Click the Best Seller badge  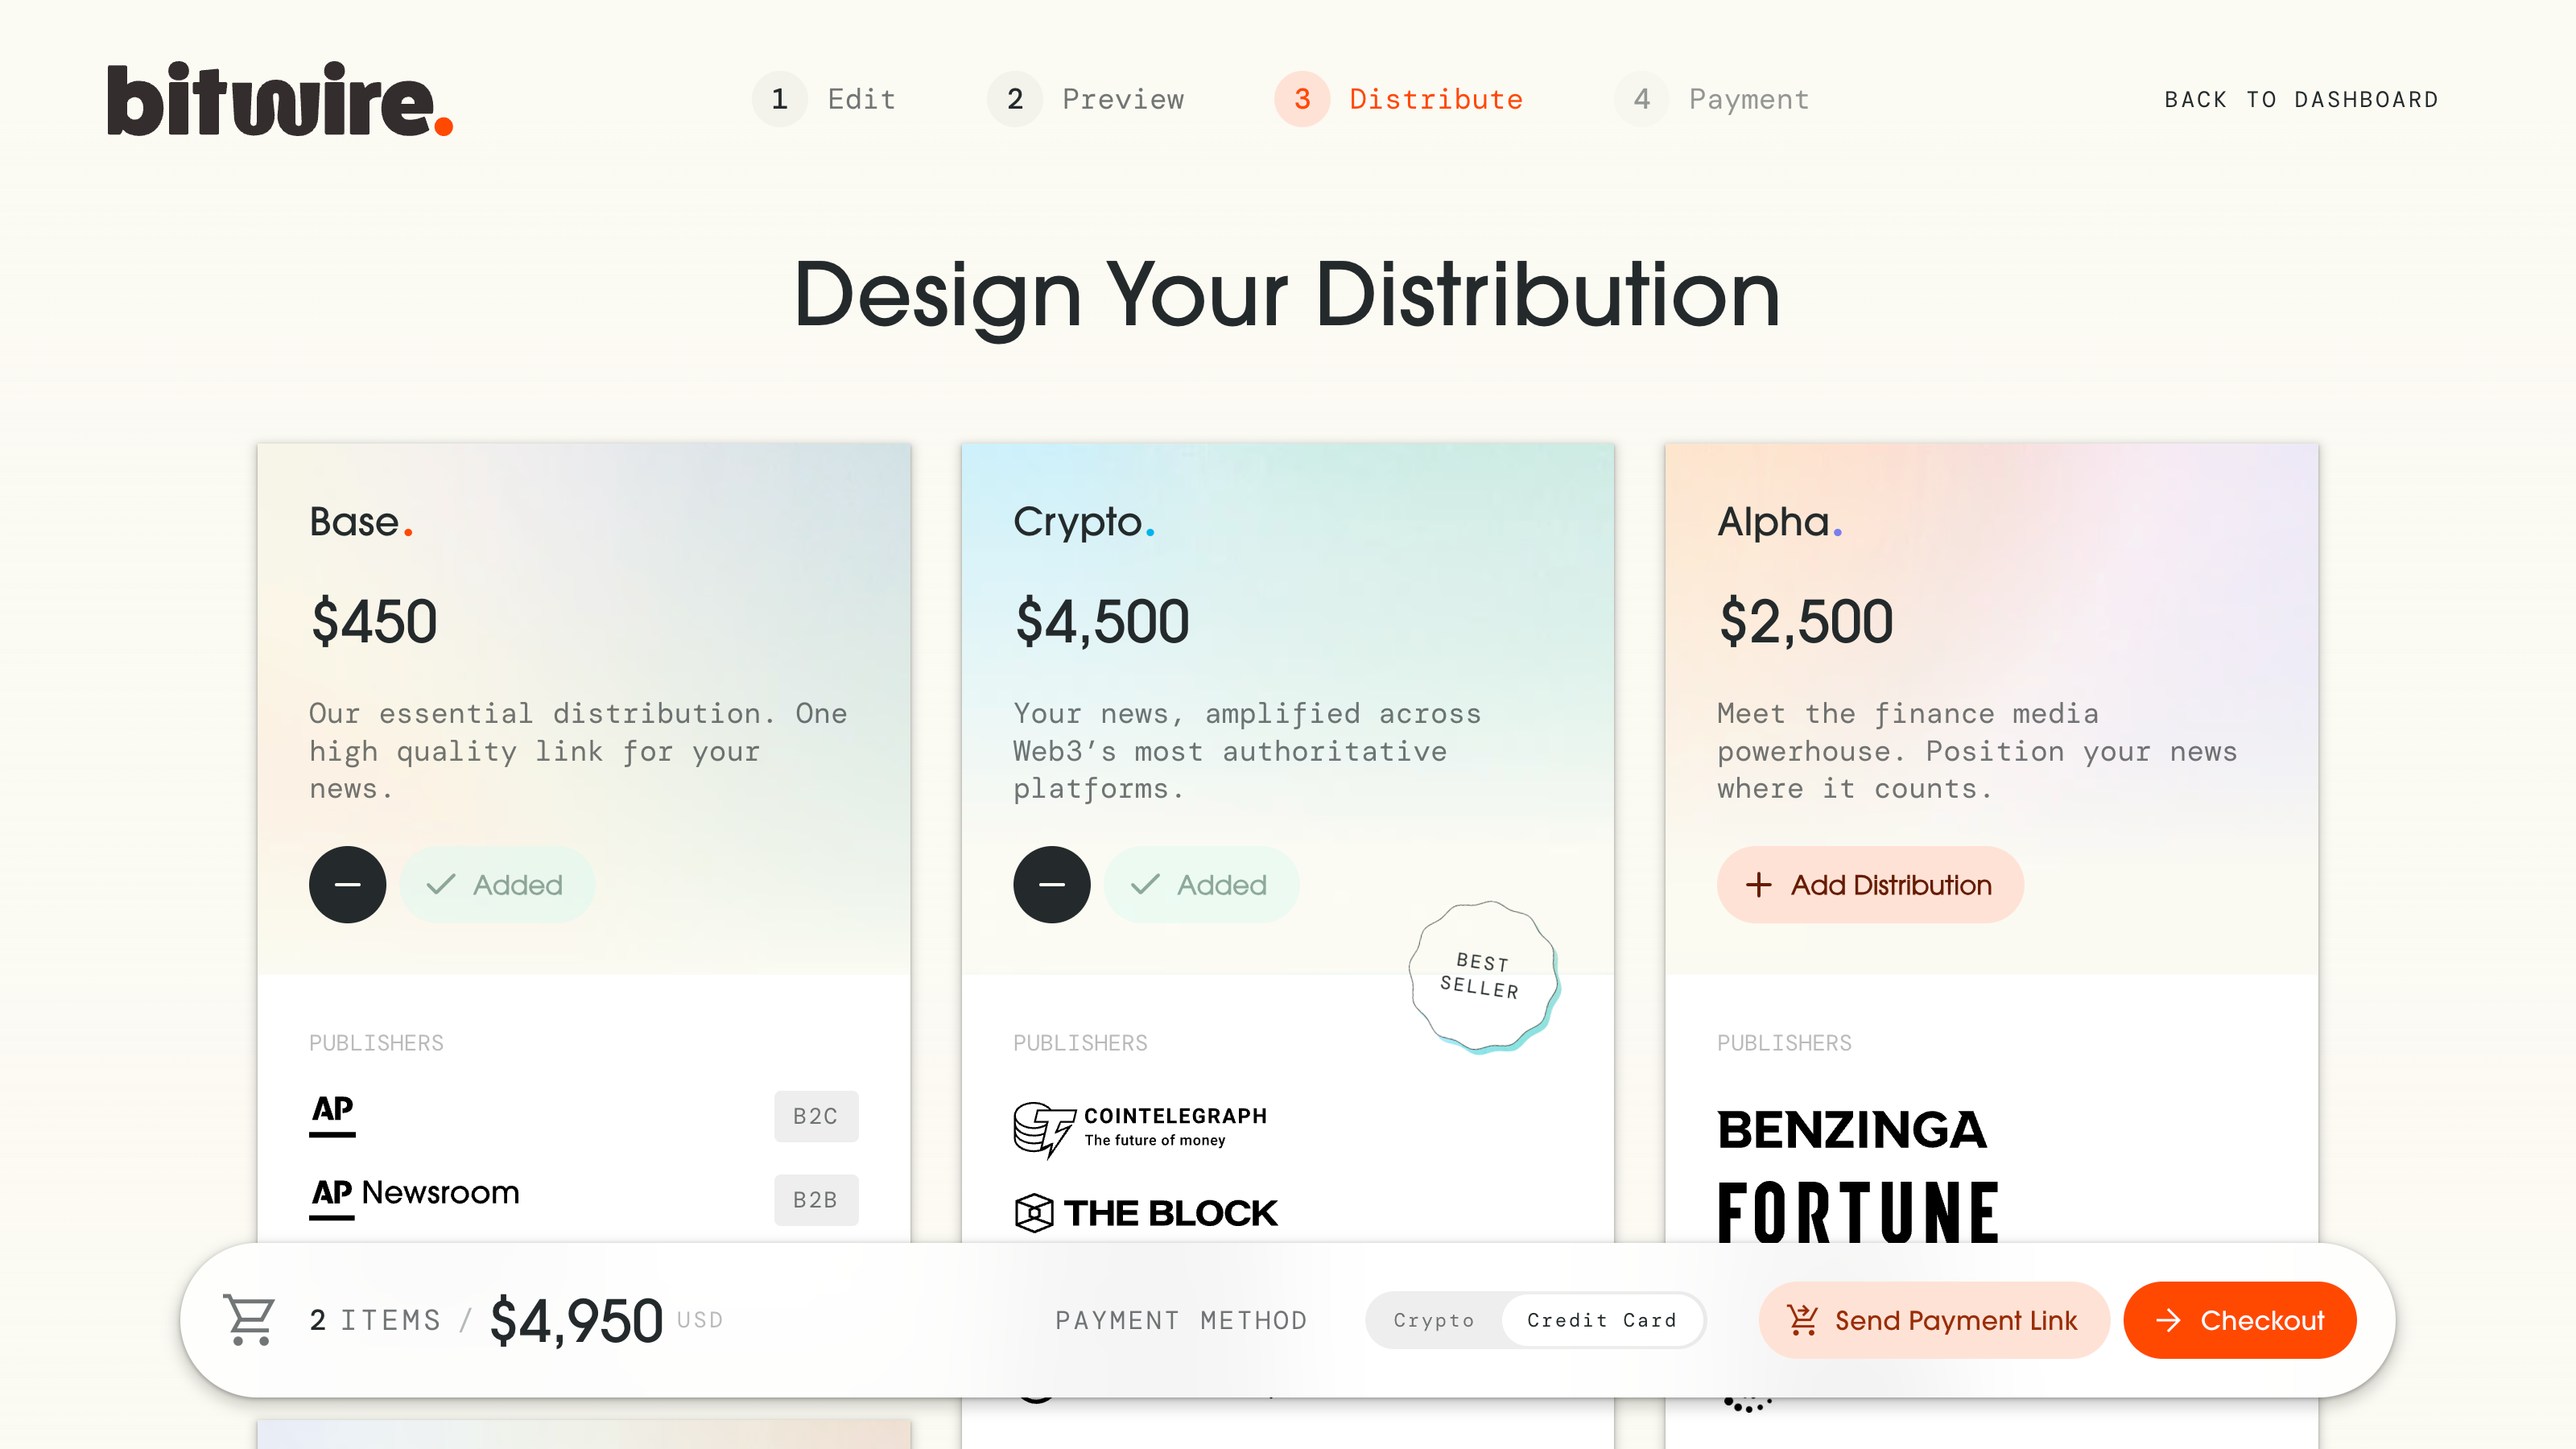tap(1482, 976)
